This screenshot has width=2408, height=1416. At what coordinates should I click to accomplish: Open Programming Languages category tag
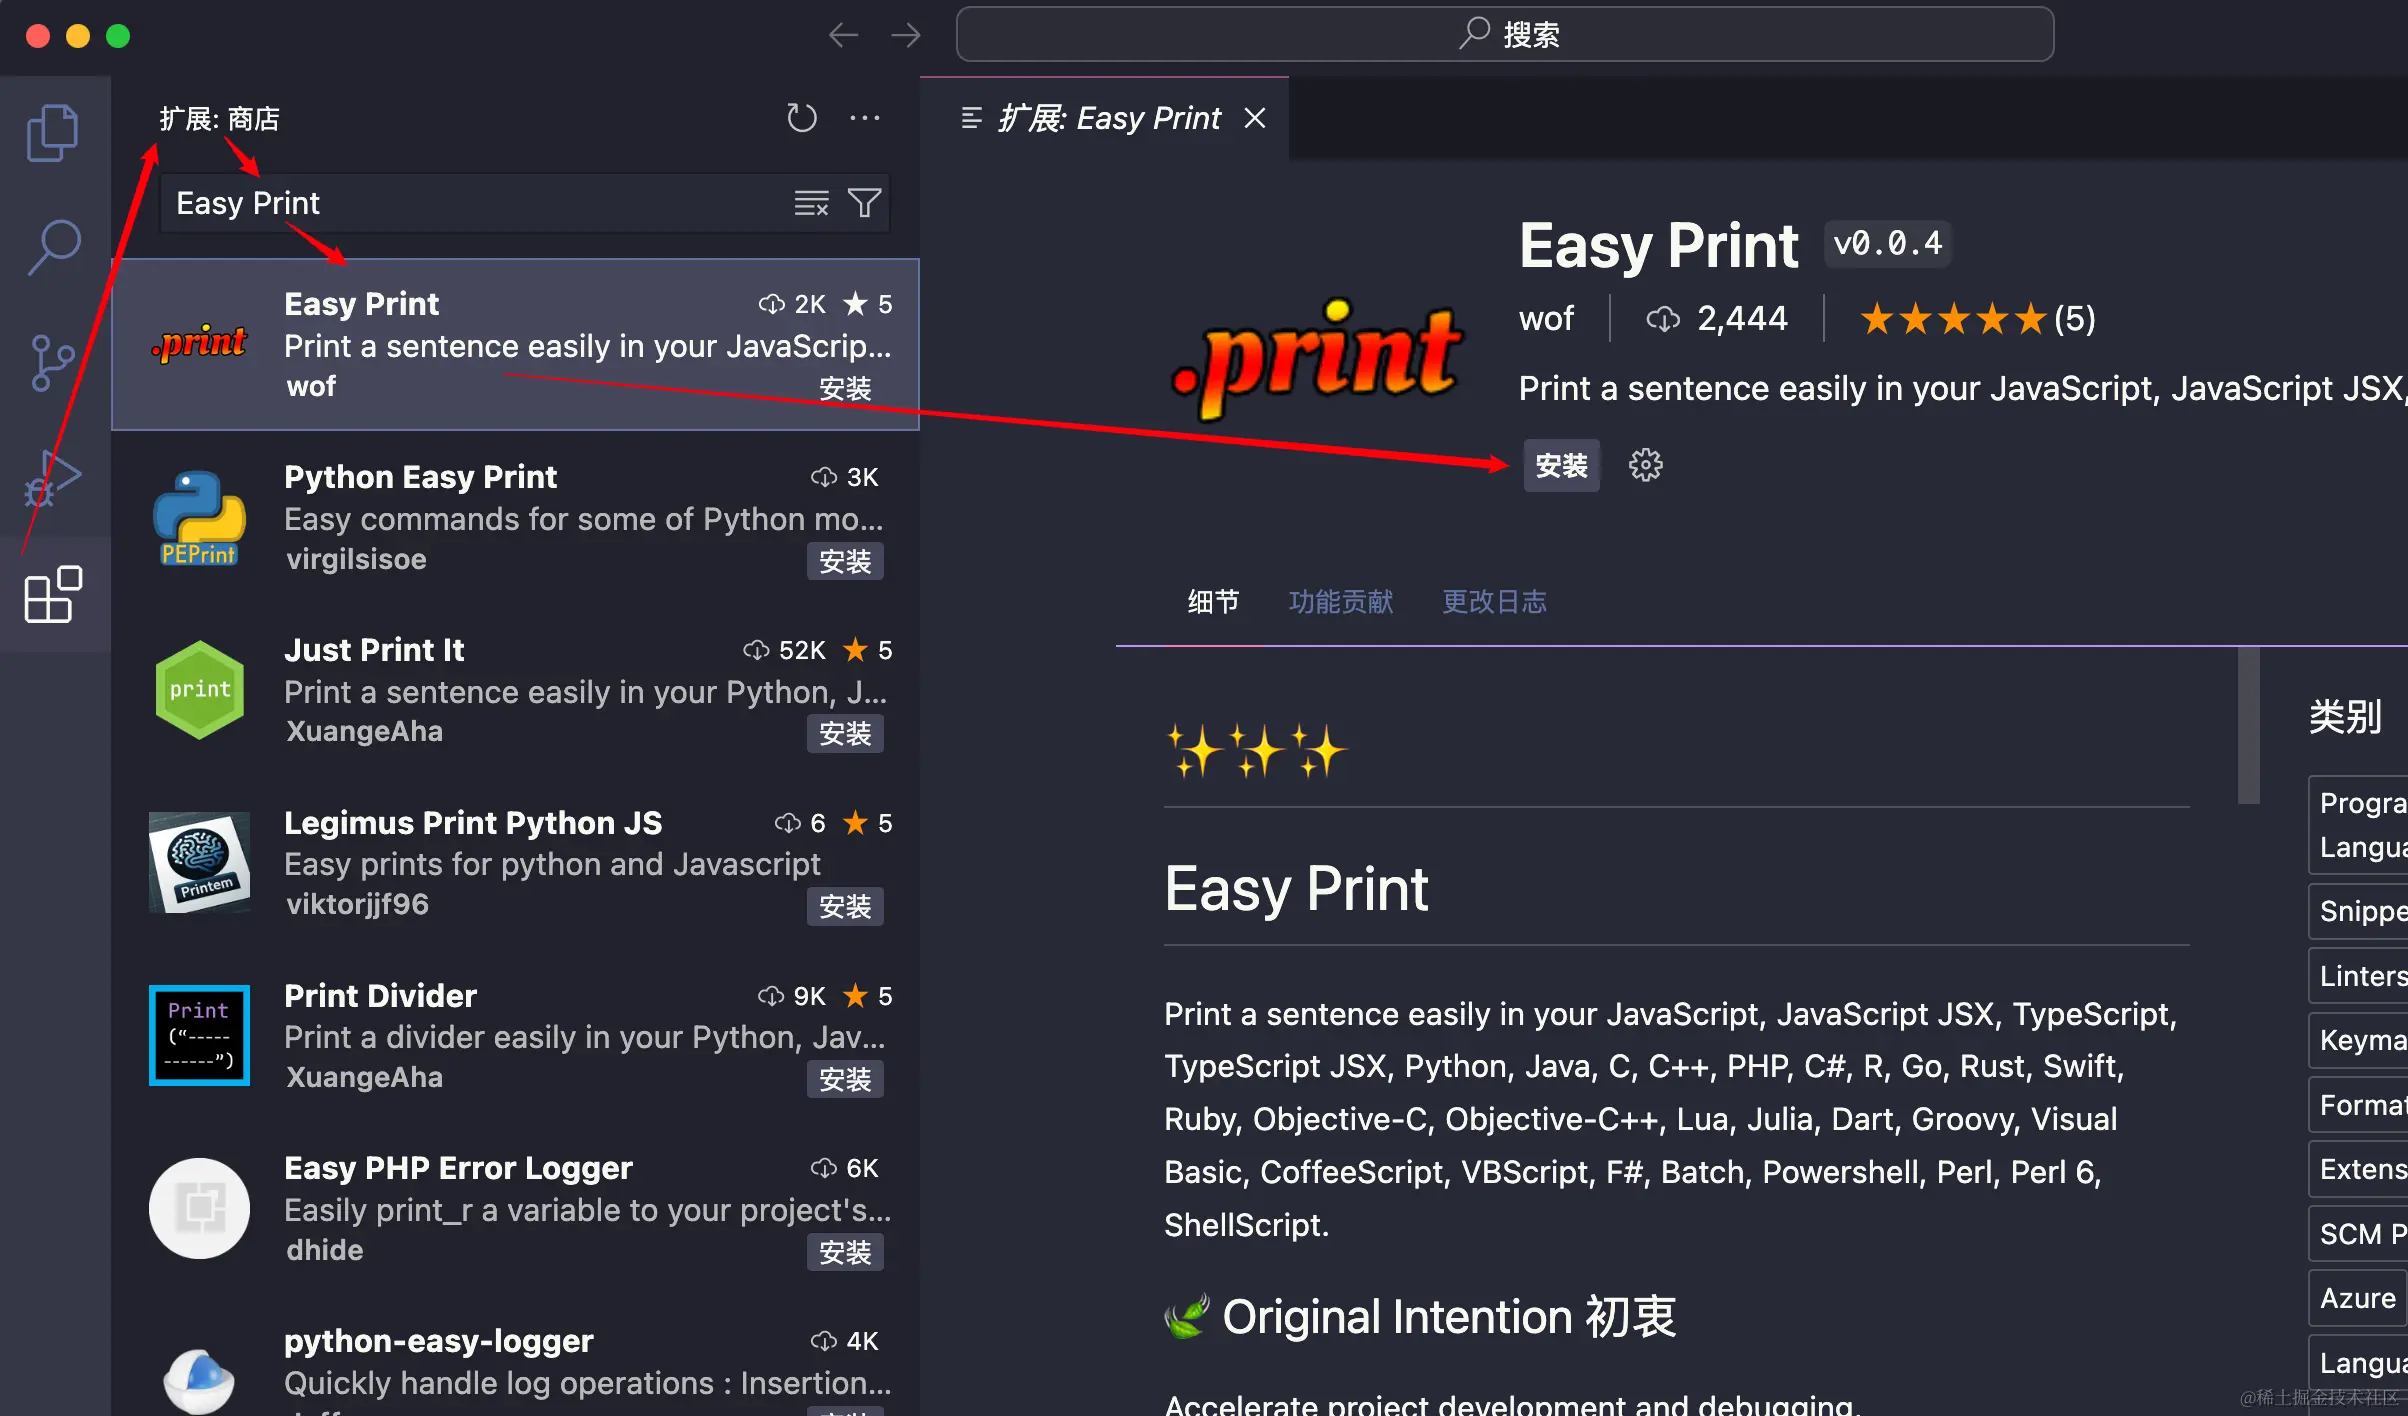pos(2360,825)
